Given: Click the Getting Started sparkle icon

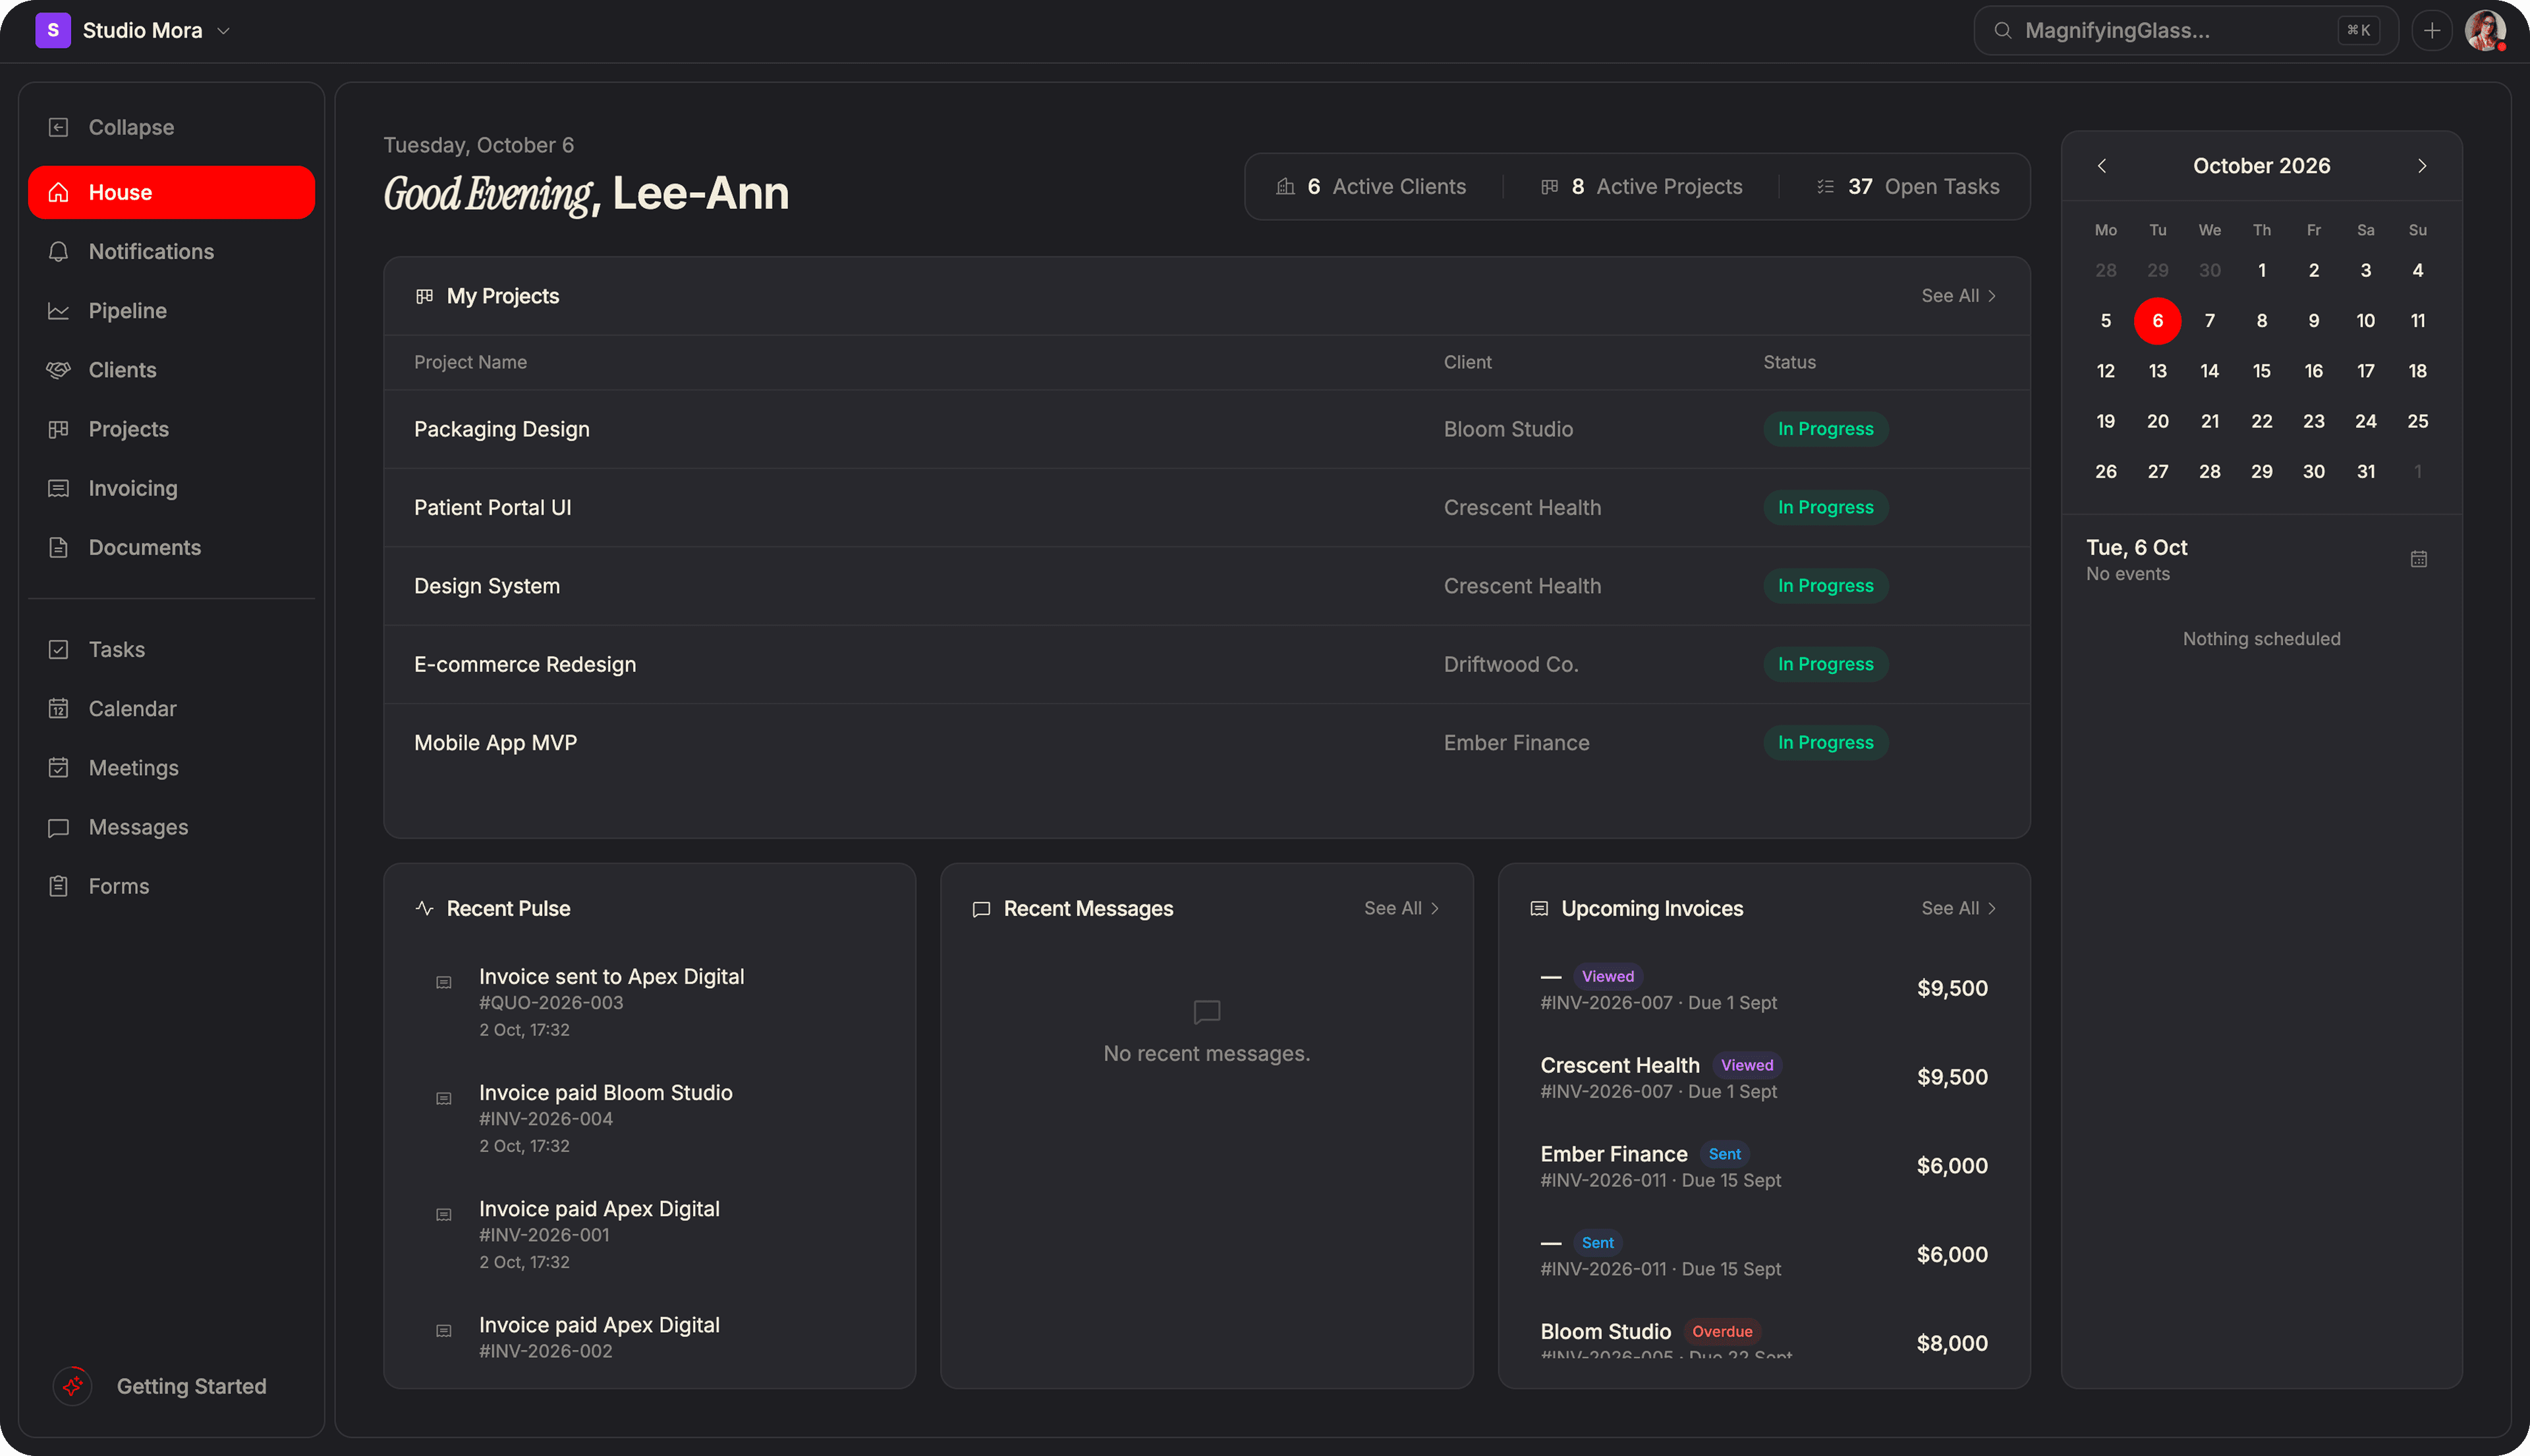Looking at the screenshot, I should 72,1386.
